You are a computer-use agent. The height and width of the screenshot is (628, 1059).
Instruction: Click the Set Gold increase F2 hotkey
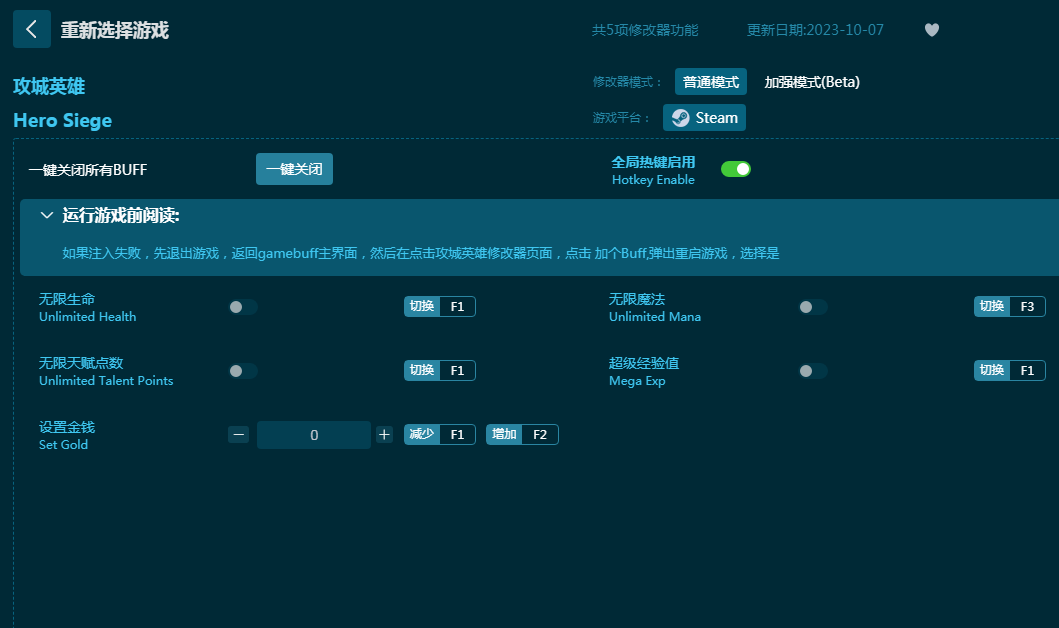pos(522,435)
